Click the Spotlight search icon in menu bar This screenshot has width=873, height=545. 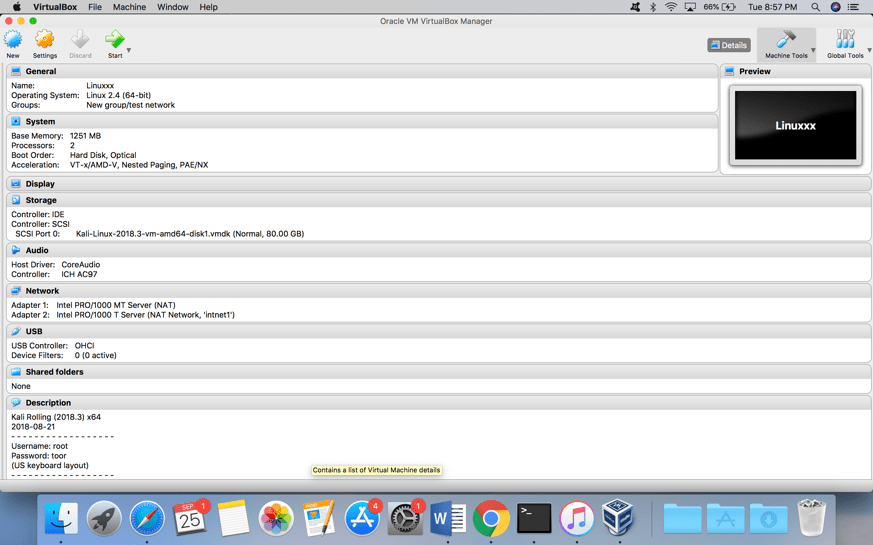pos(815,7)
